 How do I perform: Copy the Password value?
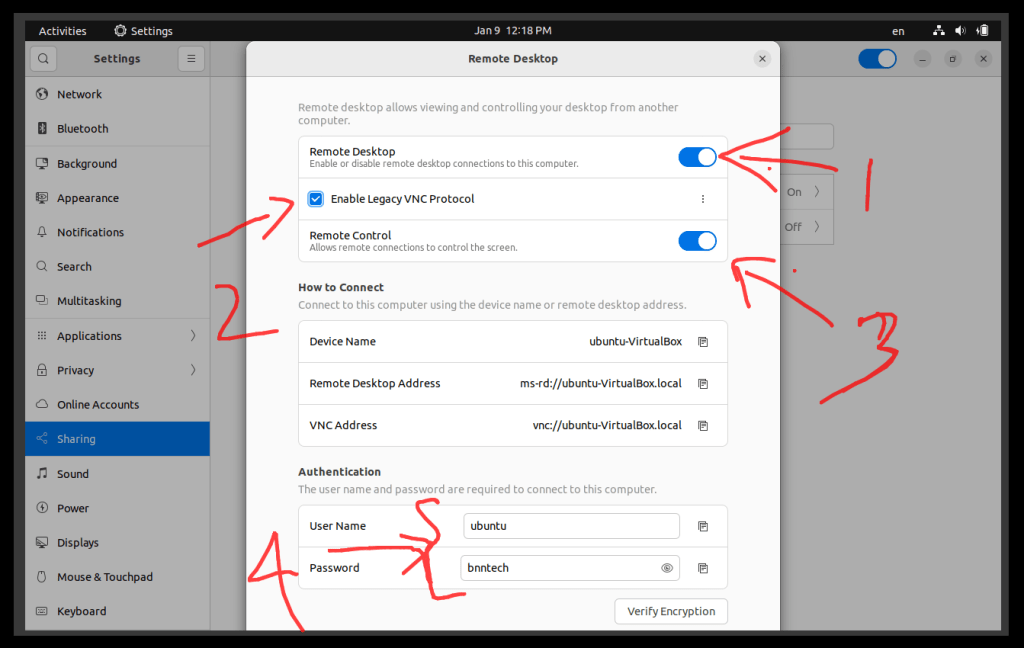point(703,568)
